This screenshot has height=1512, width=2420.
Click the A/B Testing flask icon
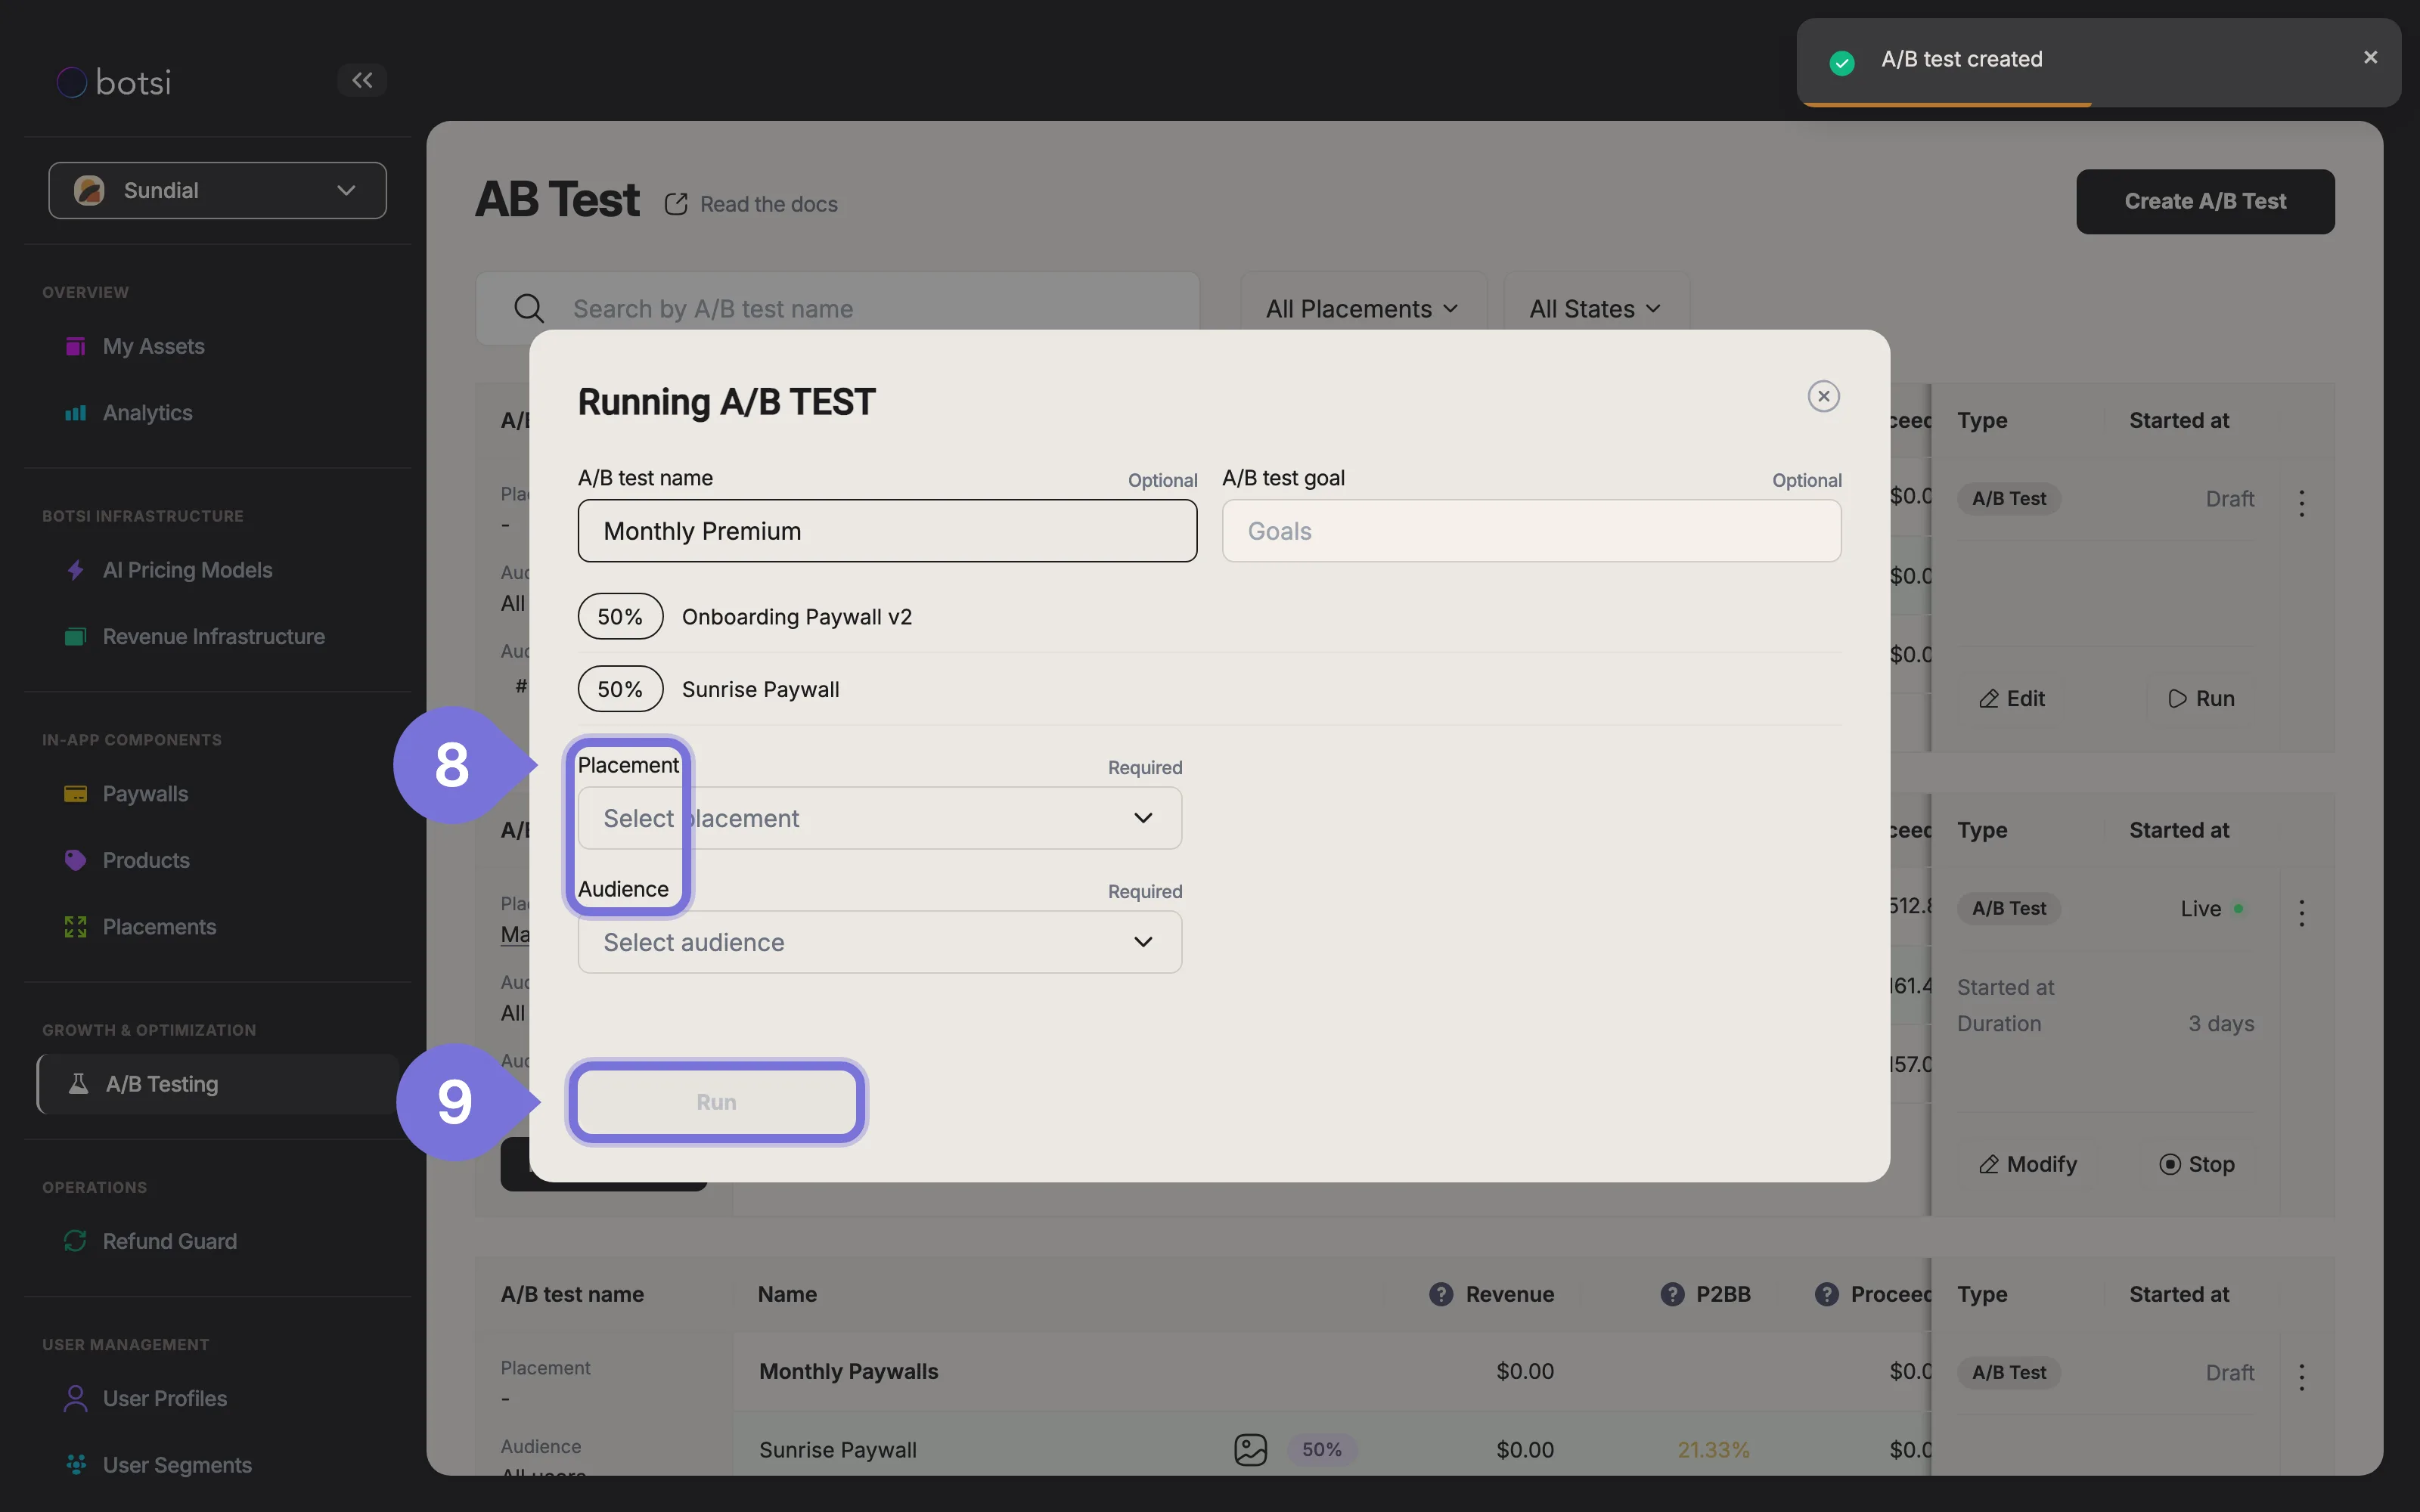(x=78, y=1083)
